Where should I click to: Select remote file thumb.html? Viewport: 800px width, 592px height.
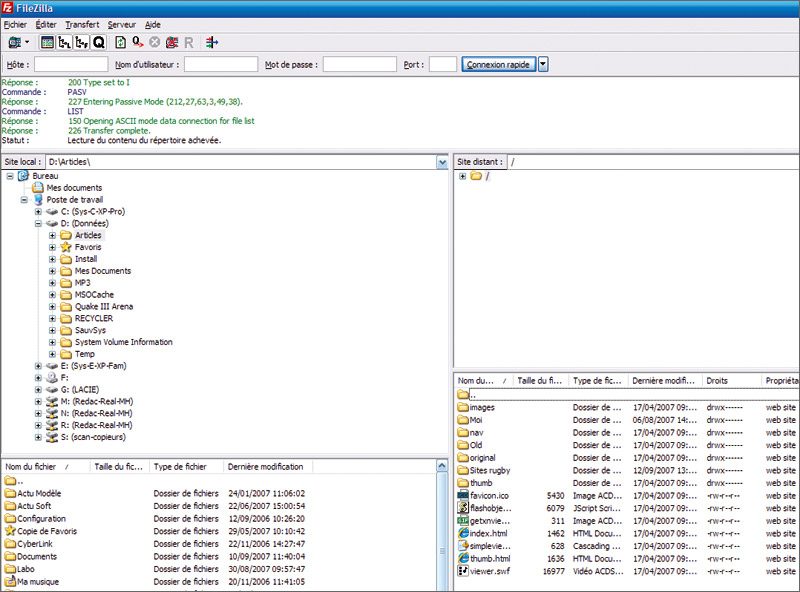click(490, 559)
